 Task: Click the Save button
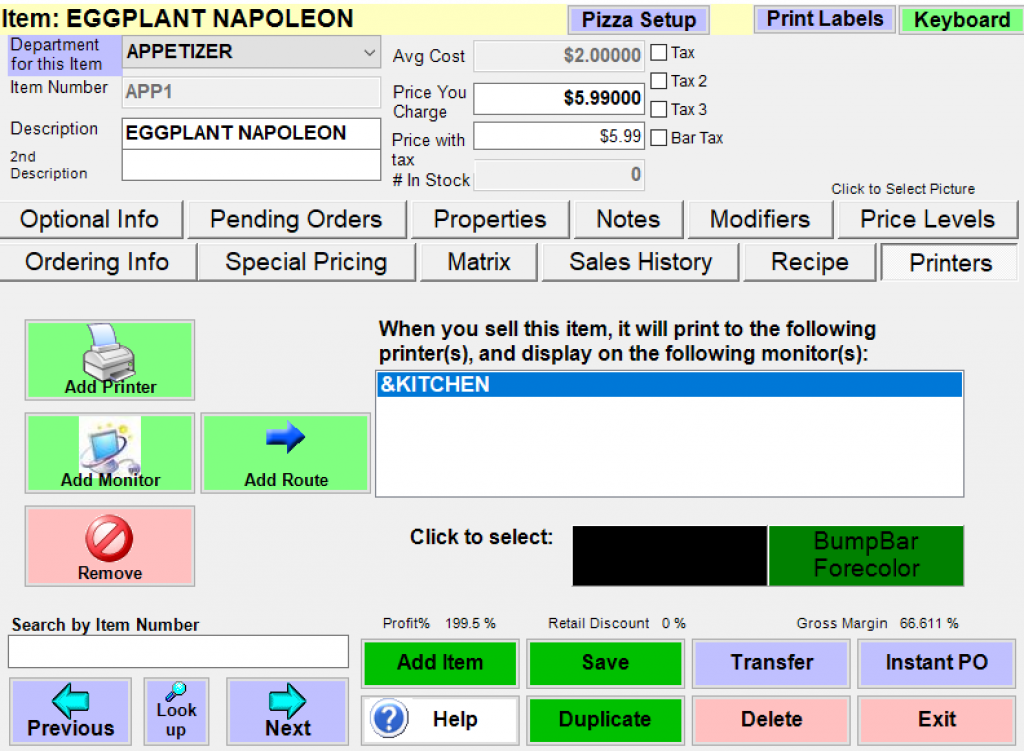point(605,663)
